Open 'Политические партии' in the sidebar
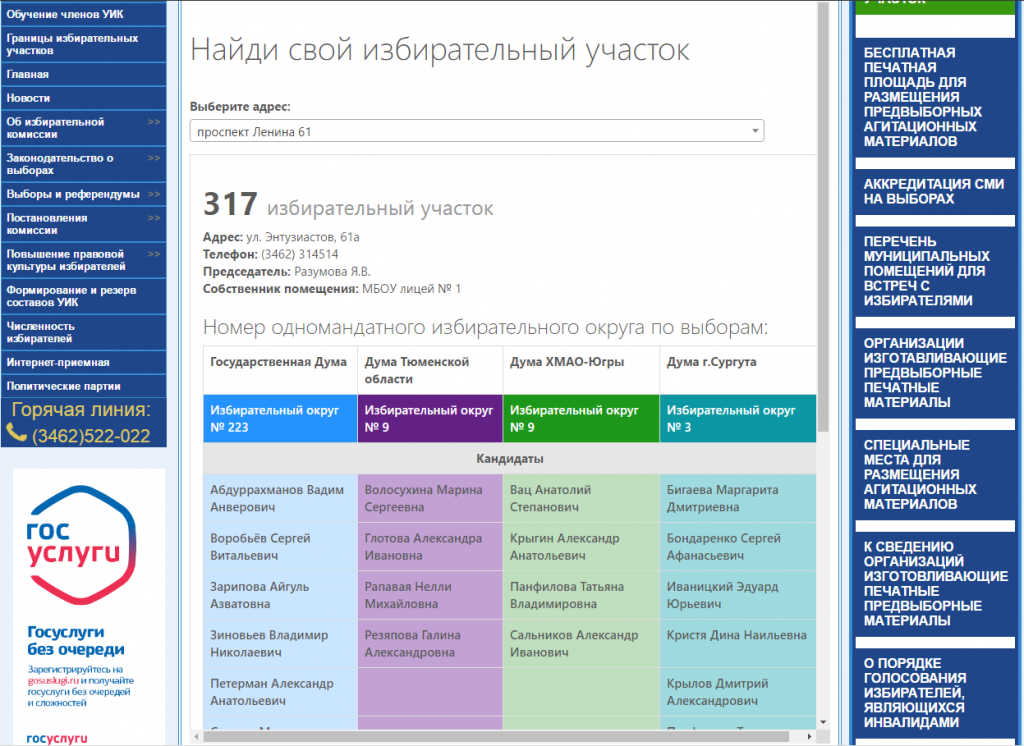Image resolution: width=1024 pixels, height=746 pixels. (x=63, y=386)
